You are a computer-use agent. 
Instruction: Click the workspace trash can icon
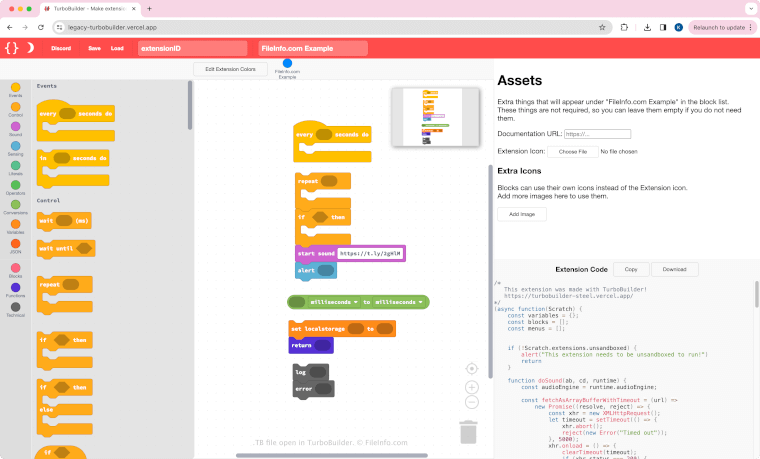pos(468,432)
